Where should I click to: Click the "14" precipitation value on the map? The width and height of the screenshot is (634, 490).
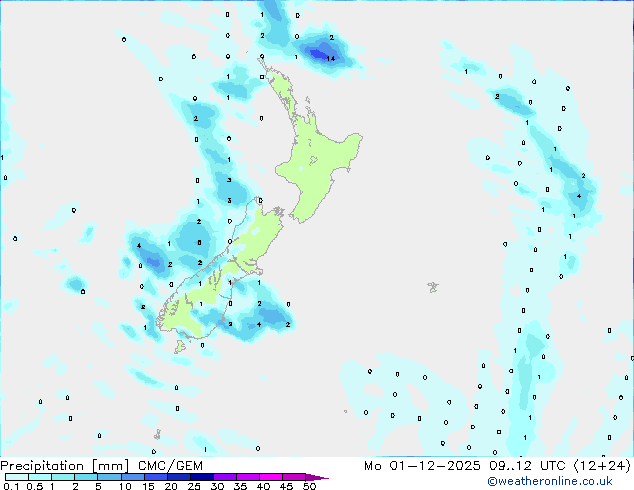tap(331, 58)
